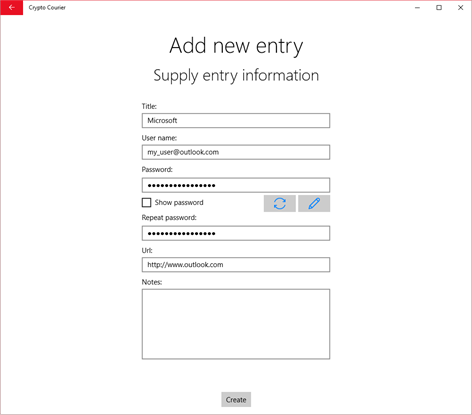Click the Crypto Courier title bar text
This screenshot has height=415, width=472.
pyautogui.click(x=47, y=8)
